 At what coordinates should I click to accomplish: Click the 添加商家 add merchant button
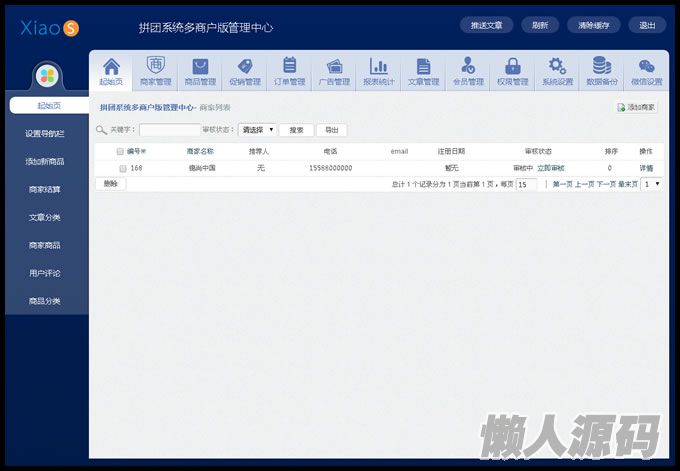click(x=636, y=107)
